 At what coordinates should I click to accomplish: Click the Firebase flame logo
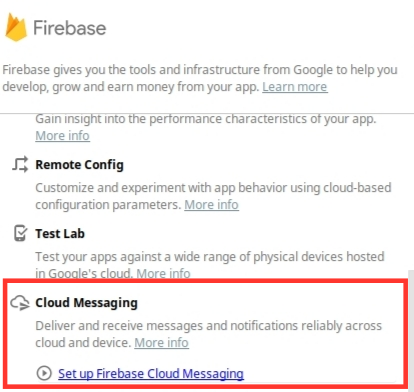tap(16, 27)
